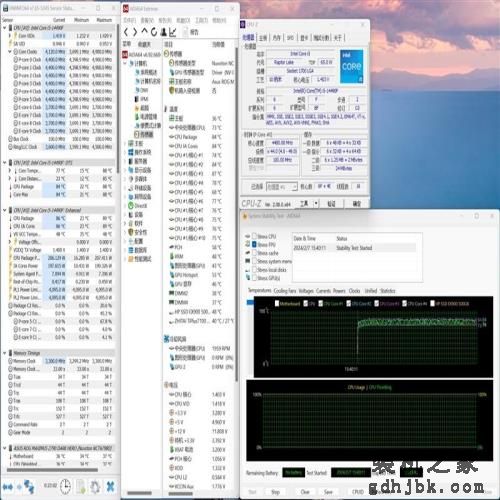Click the 验证 Validate button in CPU-Z
The height and width of the screenshot is (500, 500).
[x=331, y=203]
